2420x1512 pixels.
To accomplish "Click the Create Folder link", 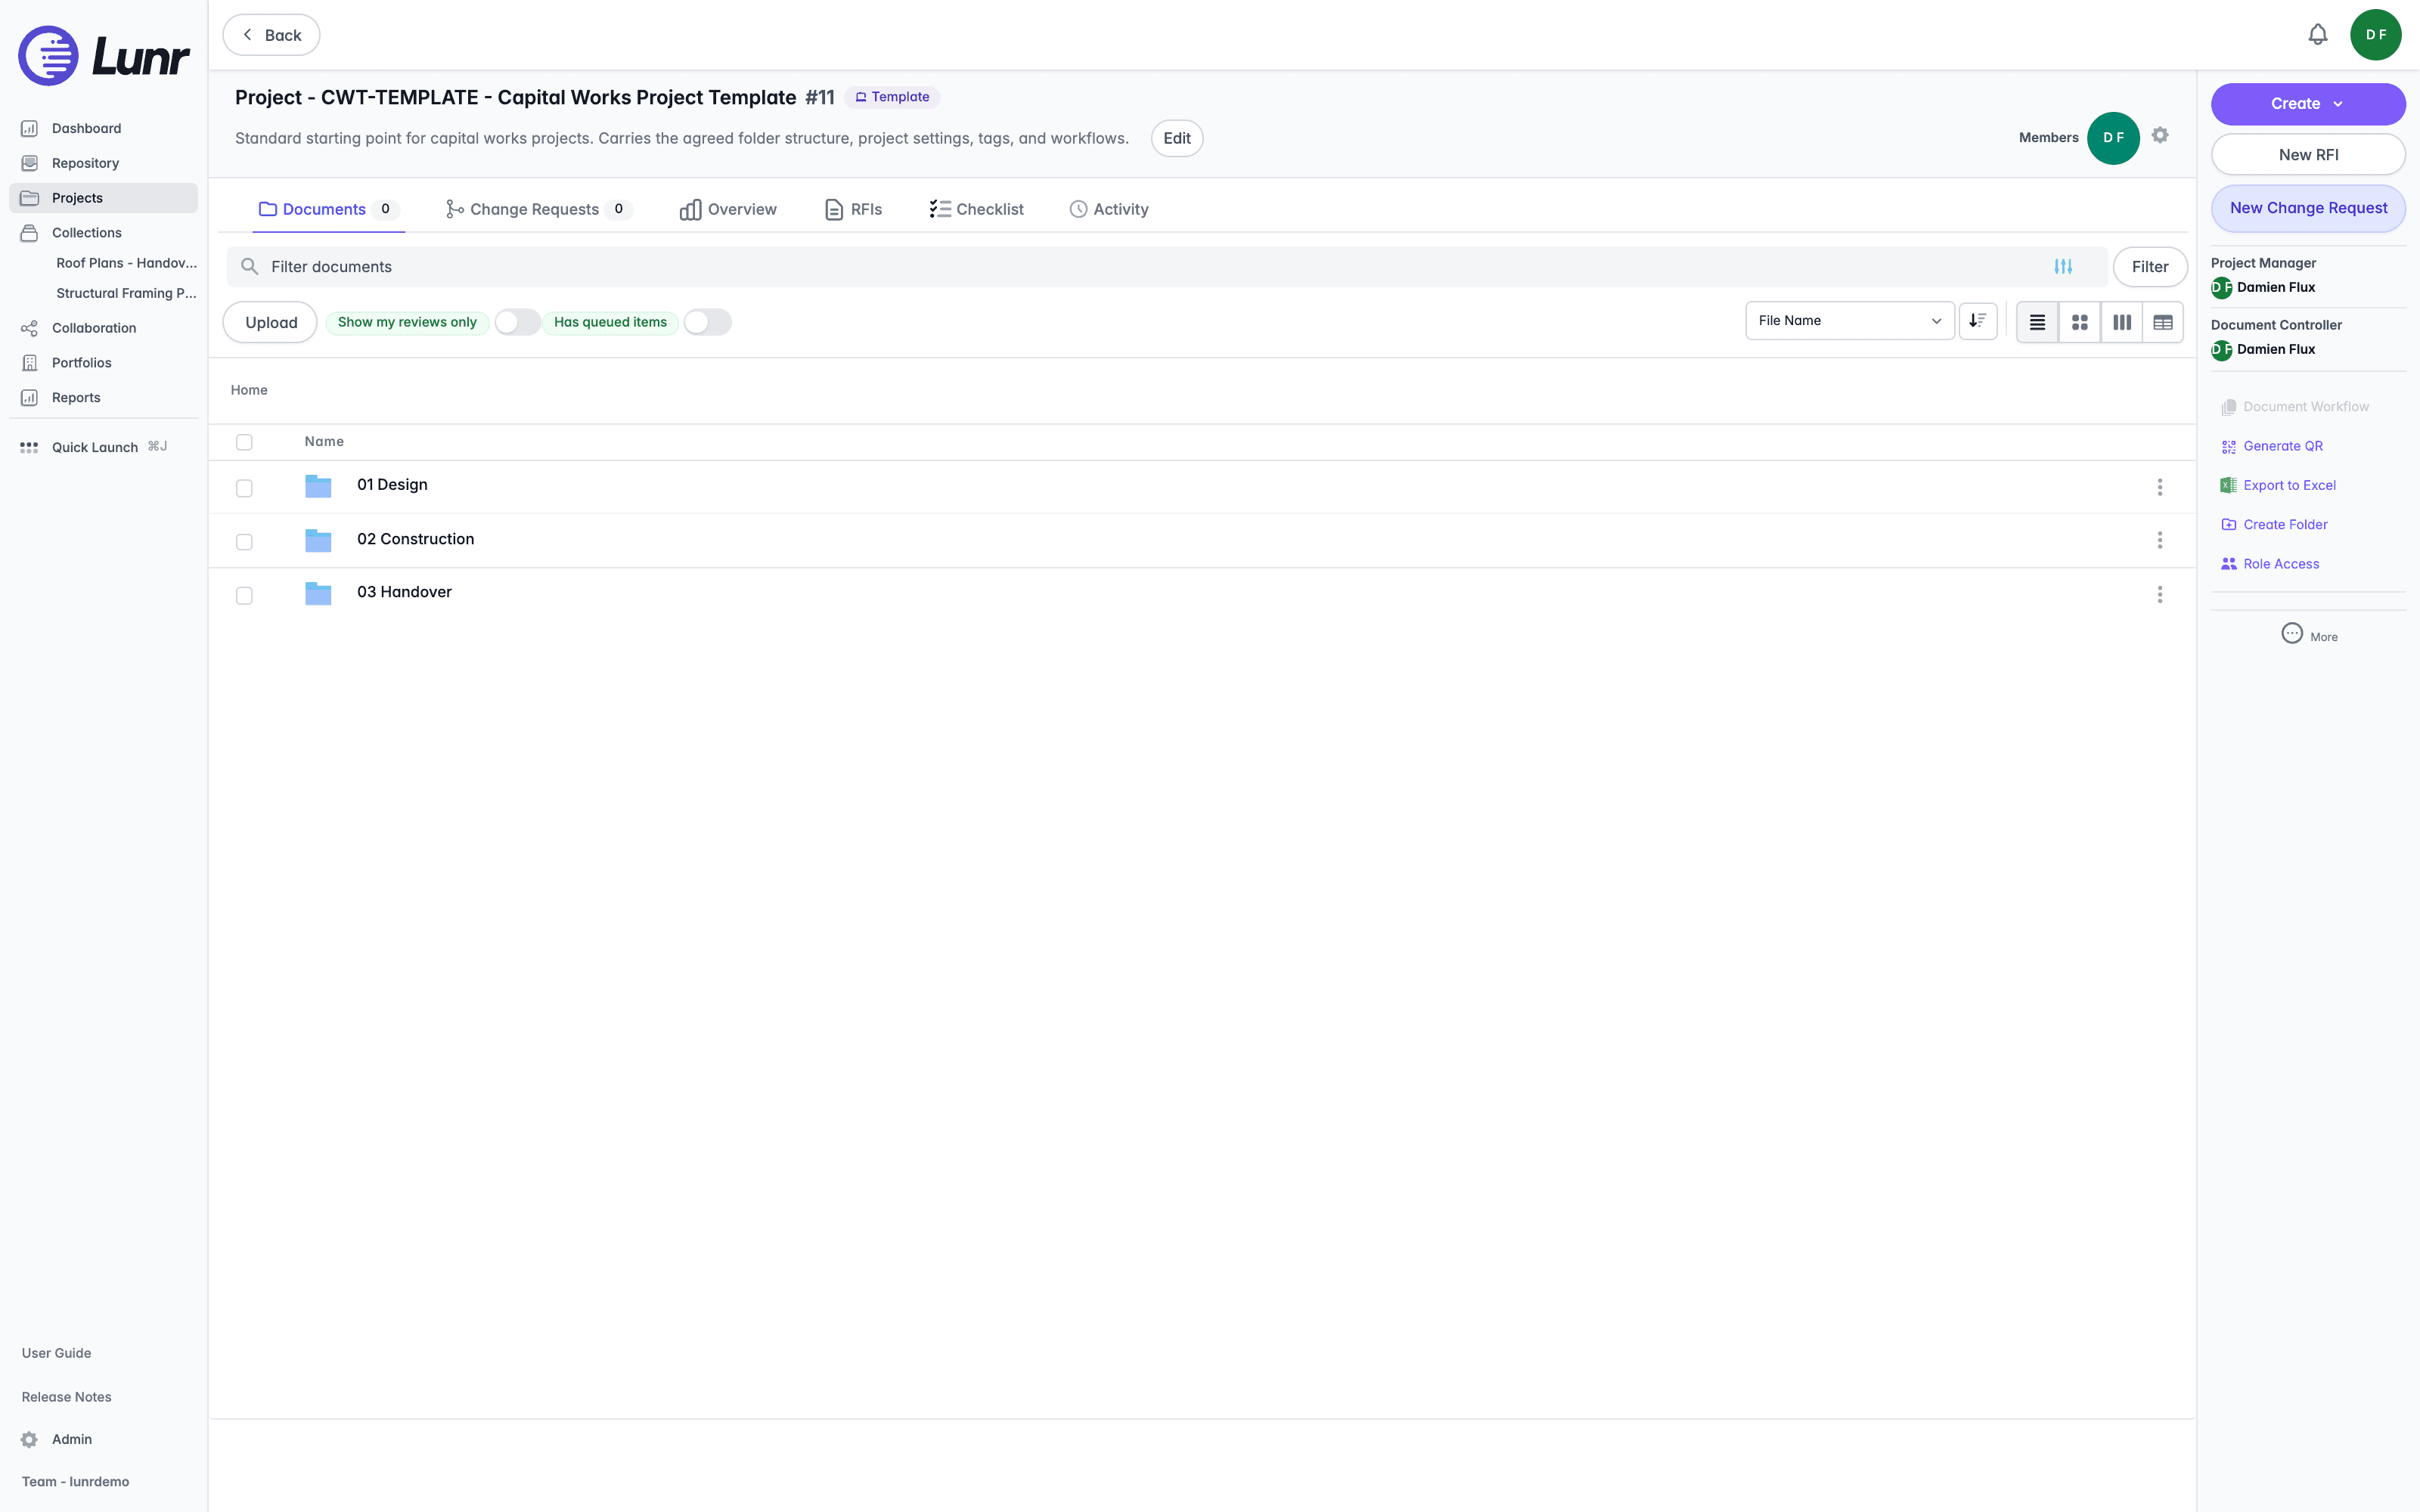I will coord(2274,524).
